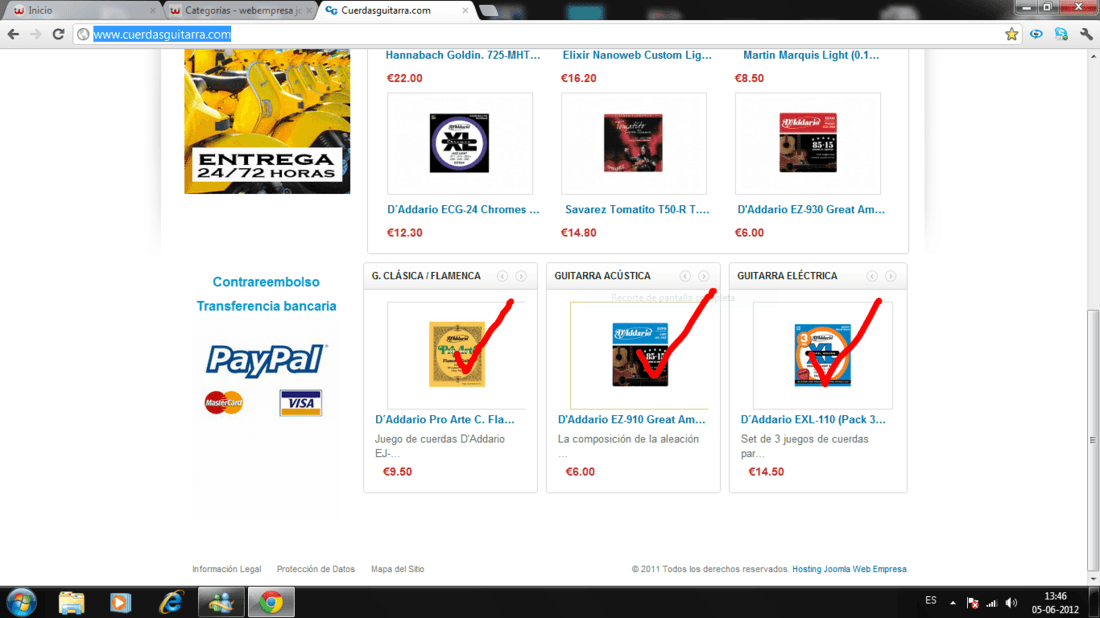This screenshot has width=1100, height=618.
Task: Click the Visa card icon
Action: pos(300,403)
